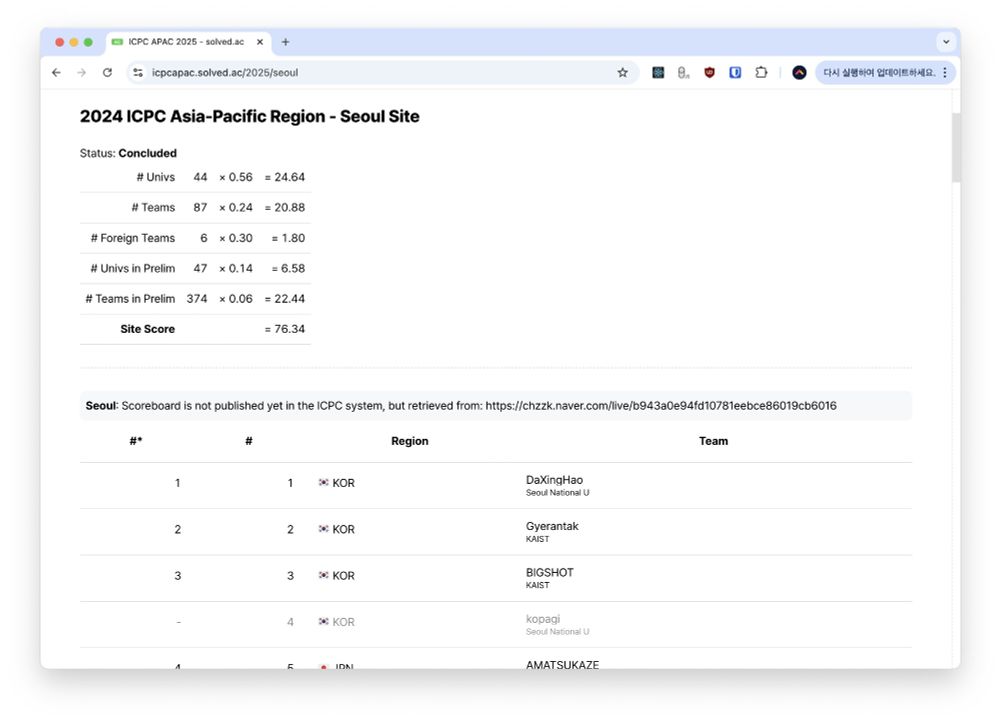Click 'Seoul National U' under DaXingHao

[557, 493]
